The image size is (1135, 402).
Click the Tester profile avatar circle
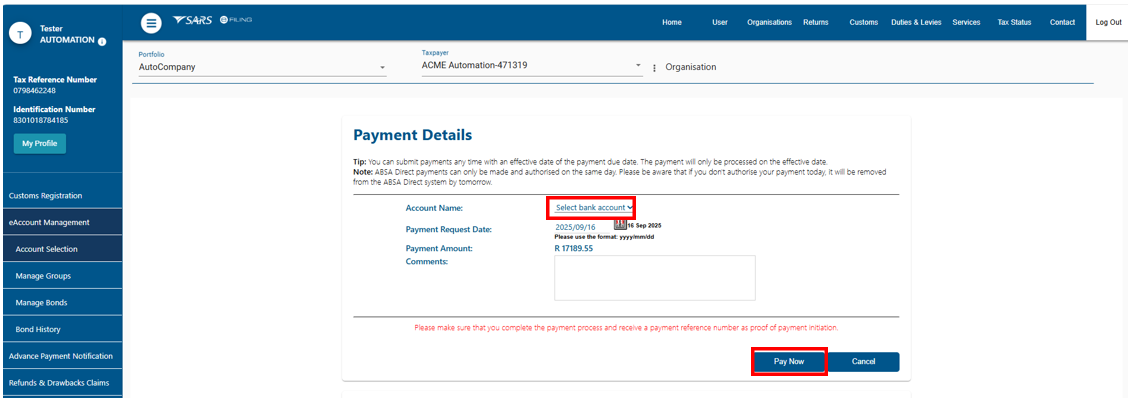coord(20,34)
